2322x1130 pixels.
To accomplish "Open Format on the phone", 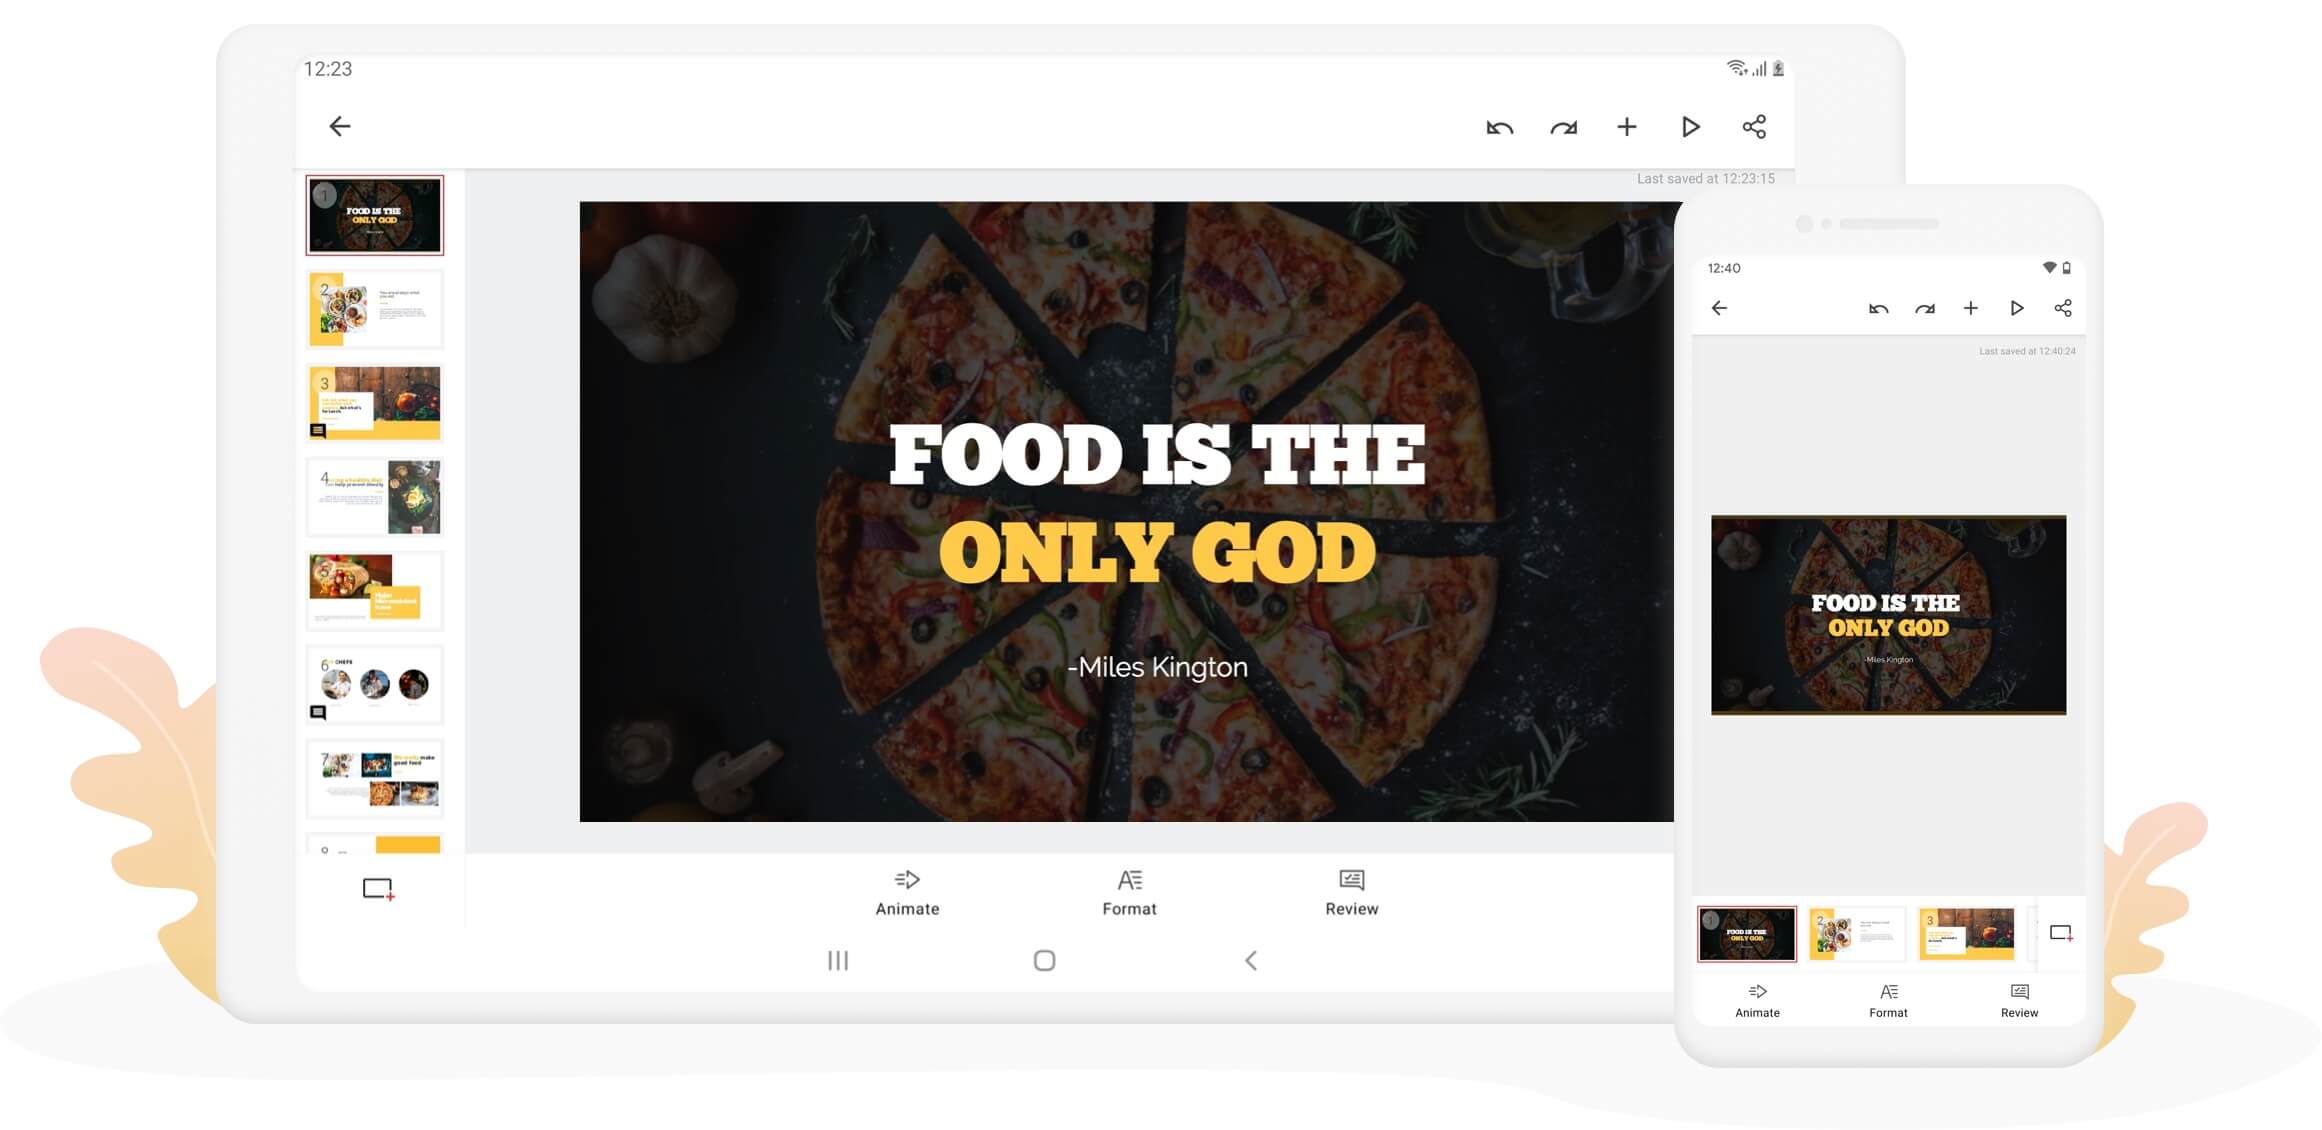I will click(1888, 1001).
